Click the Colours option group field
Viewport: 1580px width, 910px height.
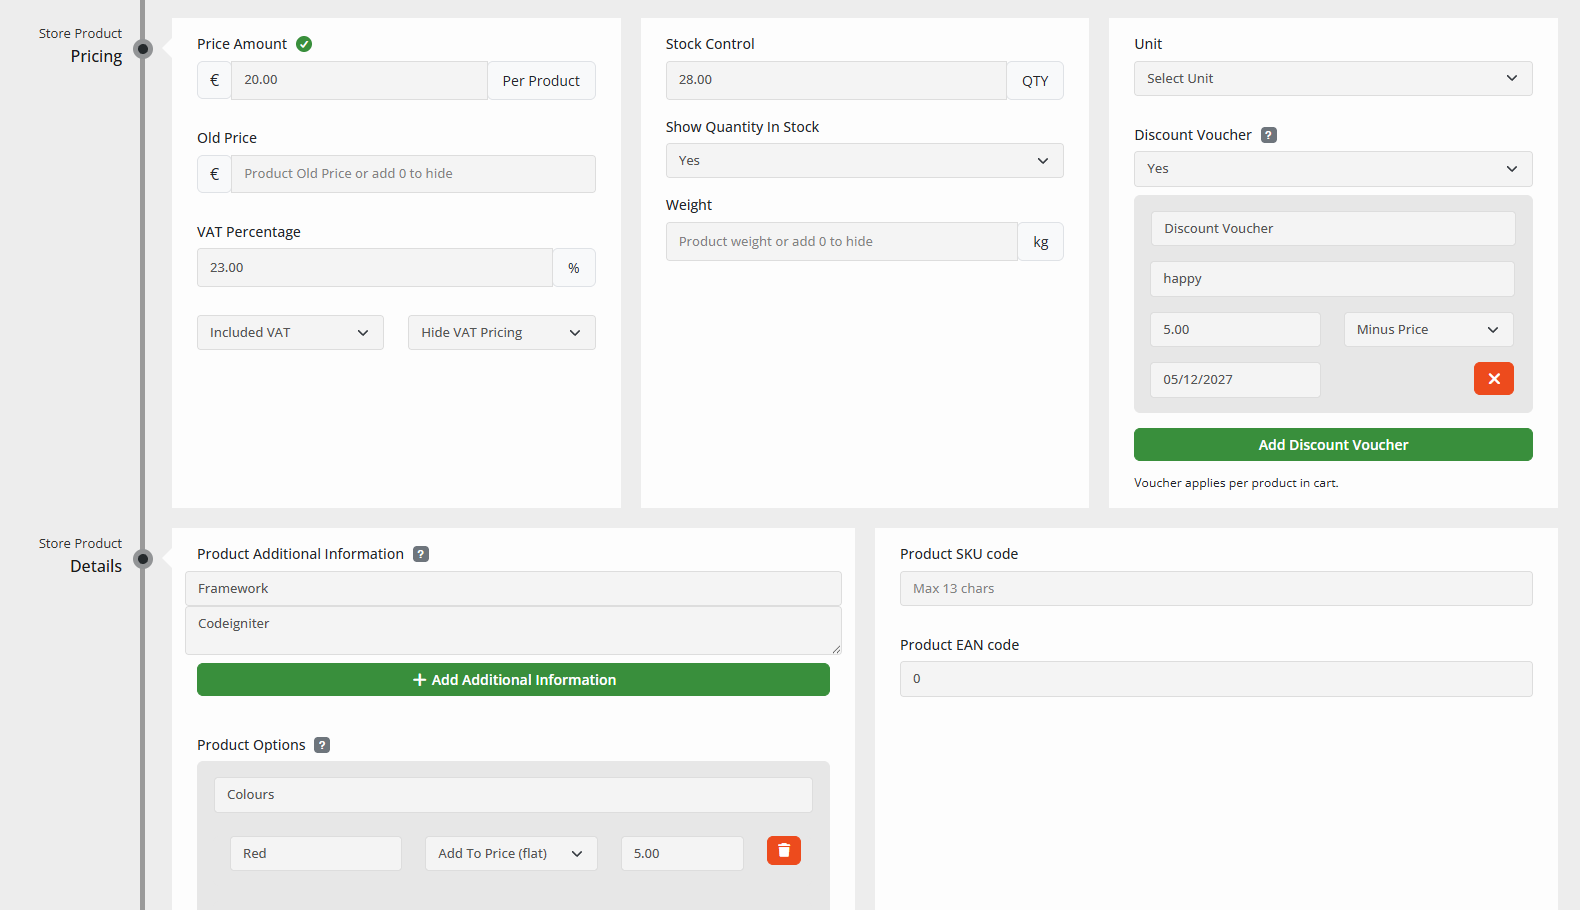click(513, 795)
